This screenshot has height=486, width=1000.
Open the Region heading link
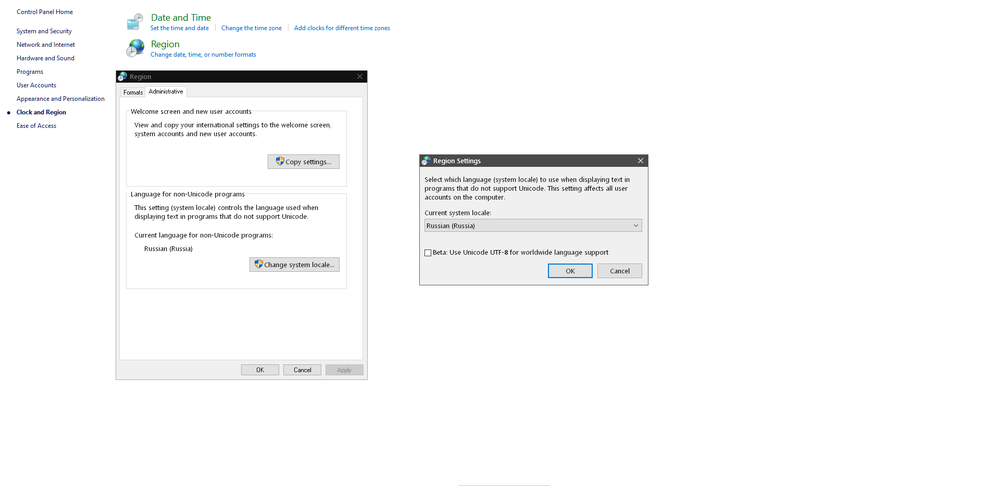coord(165,44)
